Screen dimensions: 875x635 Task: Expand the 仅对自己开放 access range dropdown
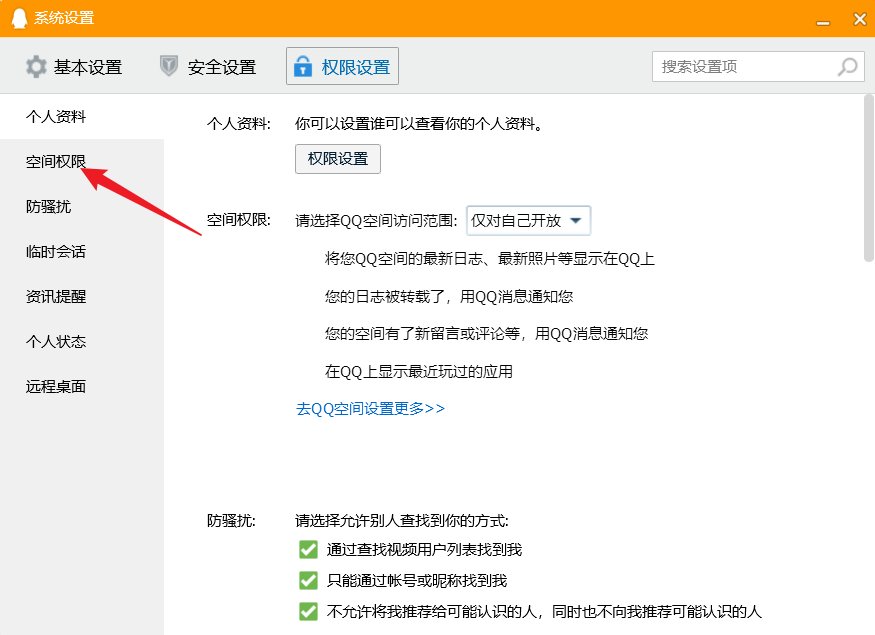coord(528,221)
